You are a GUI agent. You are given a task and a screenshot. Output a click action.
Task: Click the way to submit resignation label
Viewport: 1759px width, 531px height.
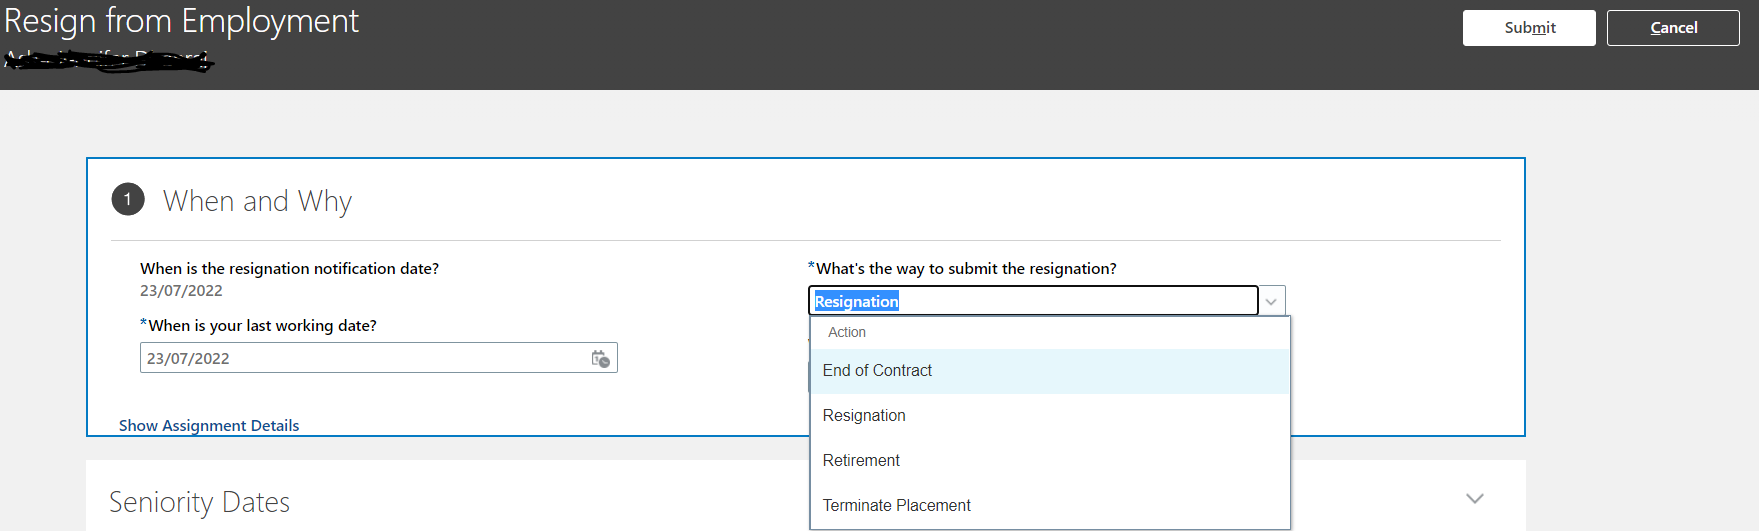tap(966, 269)
